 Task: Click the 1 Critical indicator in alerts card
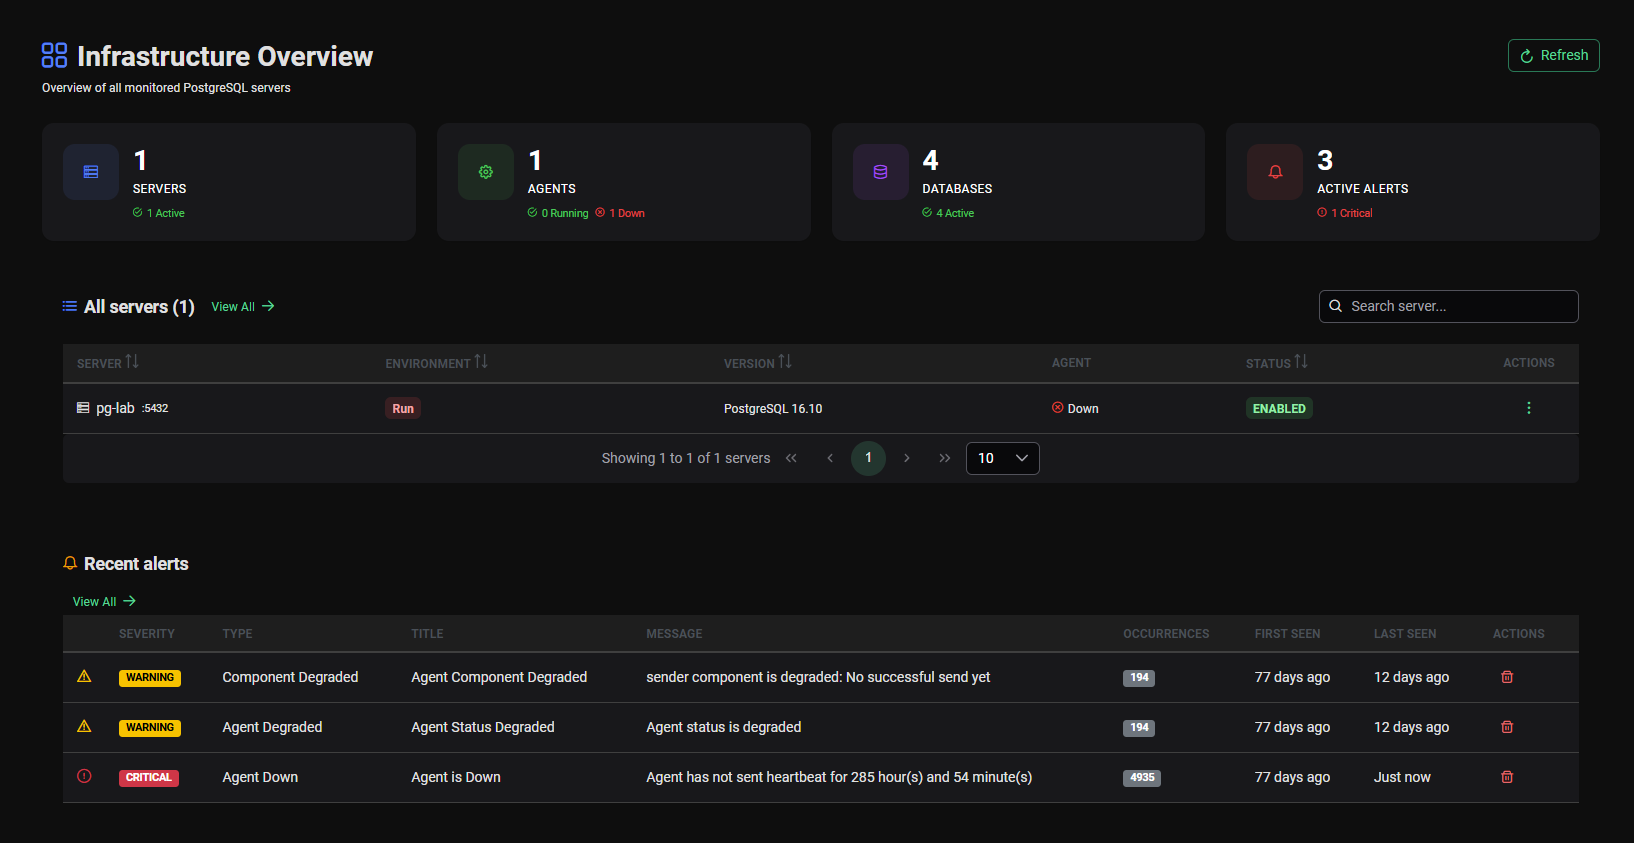point(1345,213)
